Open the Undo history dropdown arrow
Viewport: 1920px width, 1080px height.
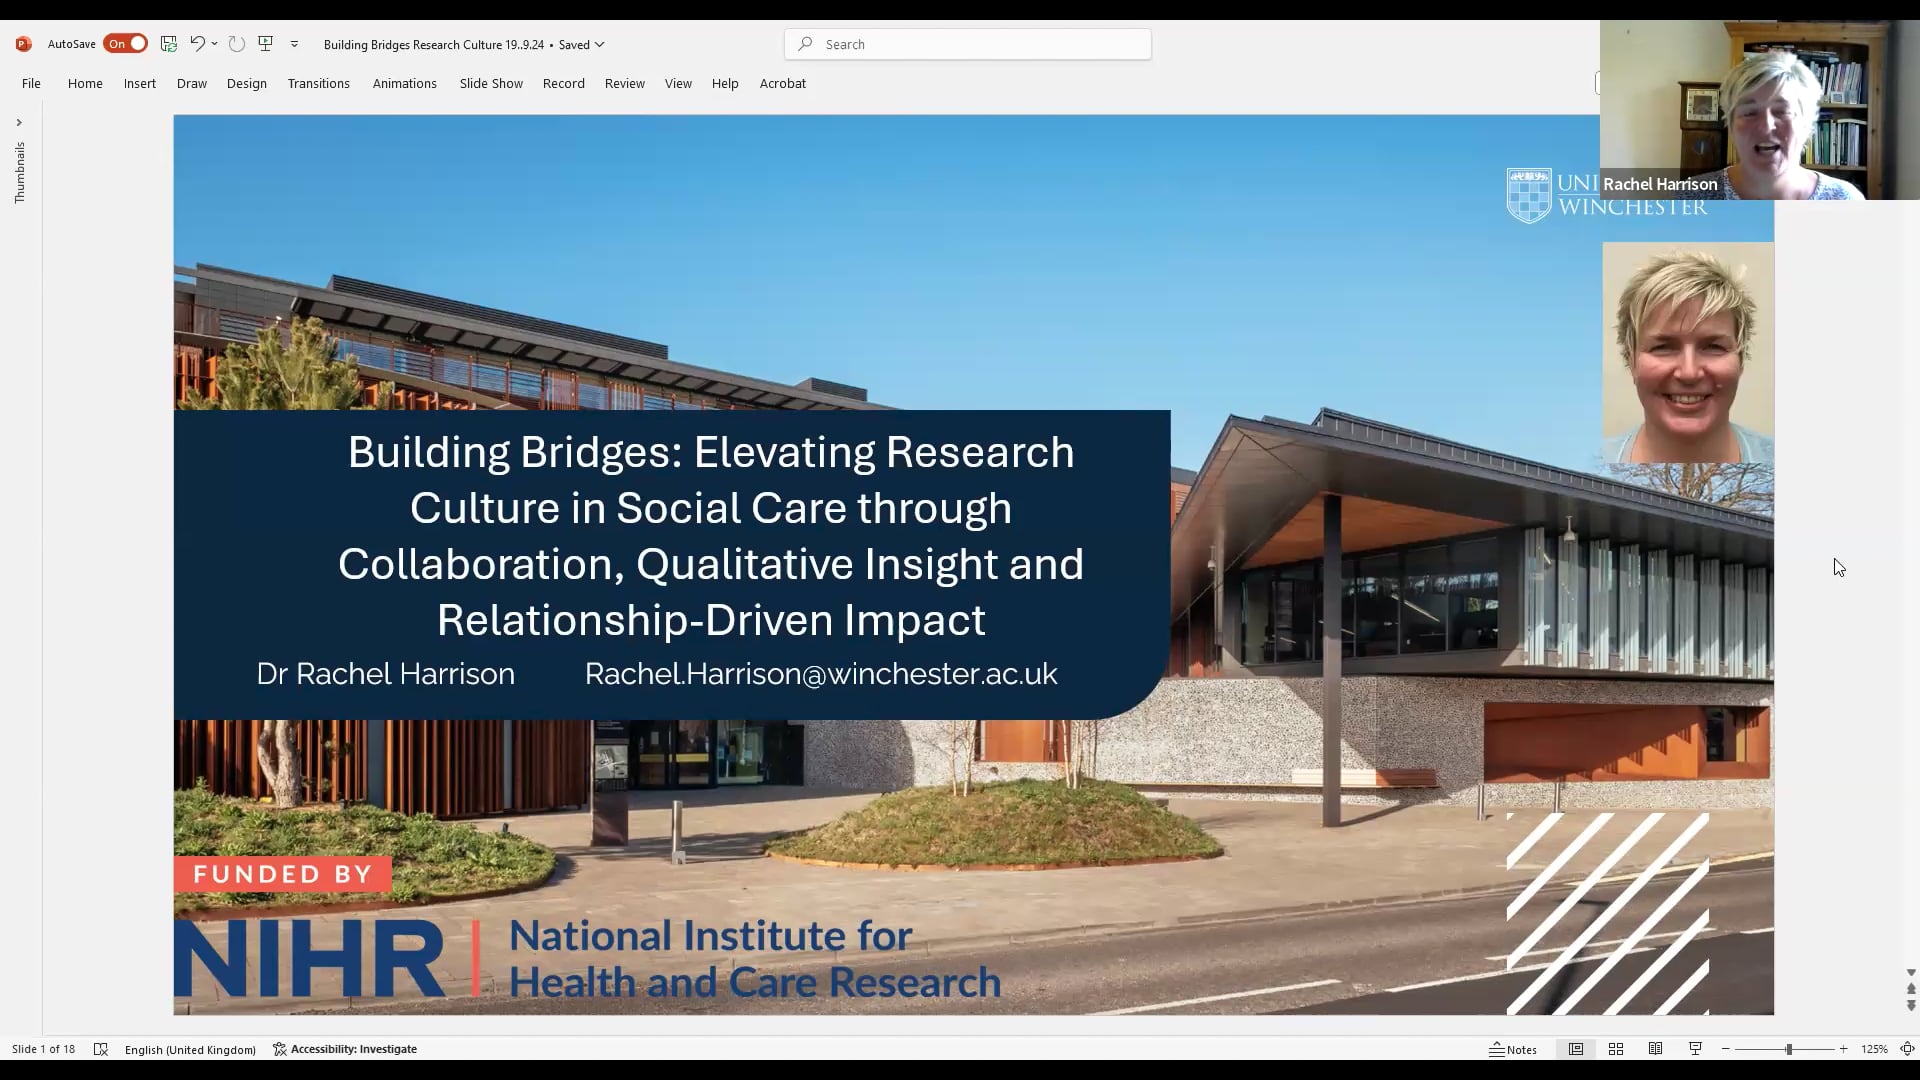pos(214,44)
